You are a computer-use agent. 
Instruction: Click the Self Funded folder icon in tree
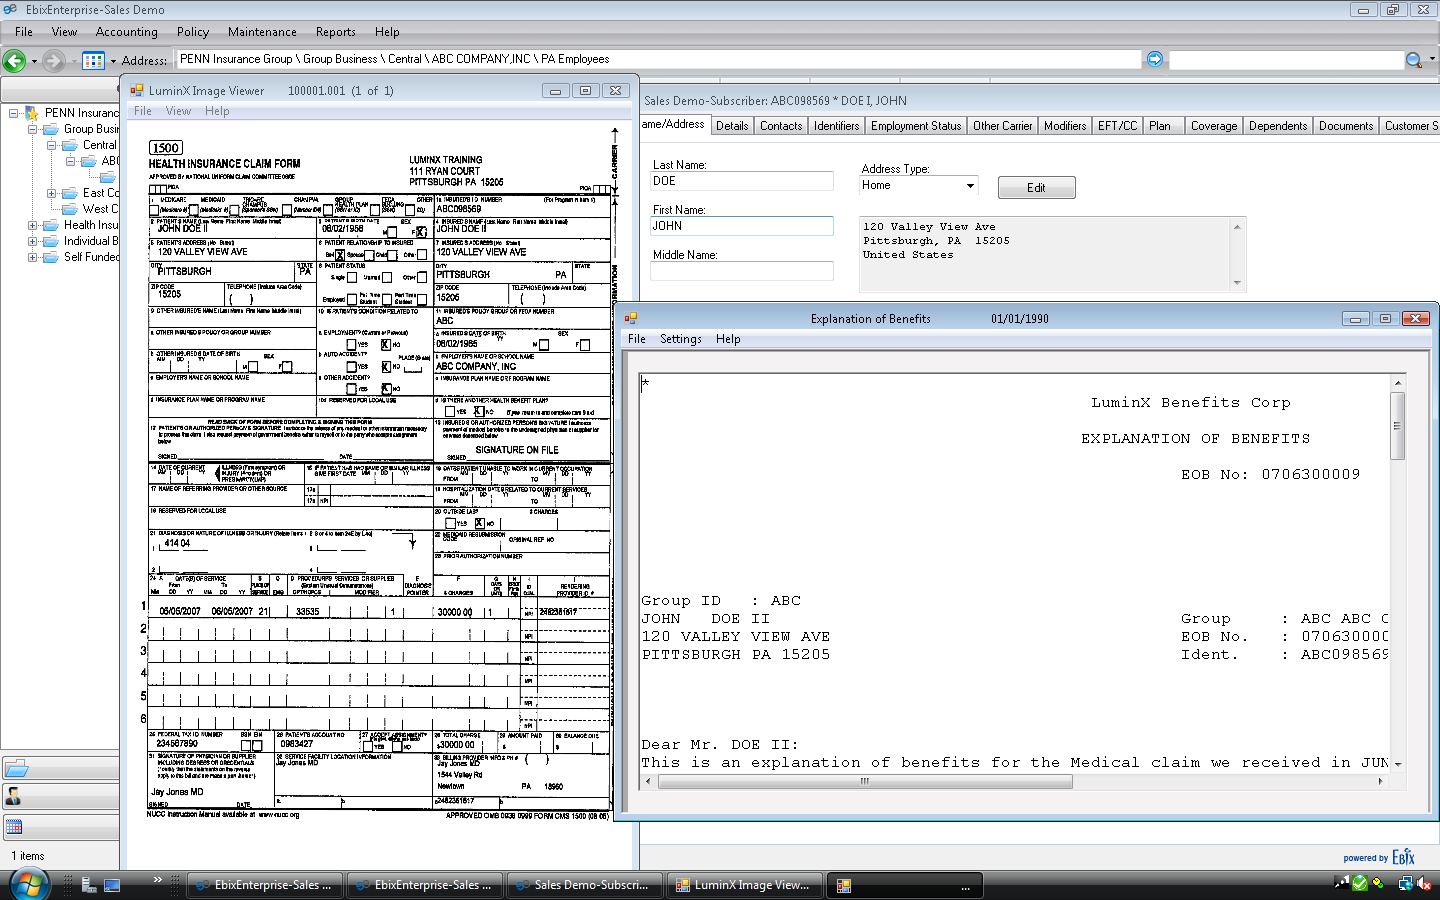coord(51,257)
